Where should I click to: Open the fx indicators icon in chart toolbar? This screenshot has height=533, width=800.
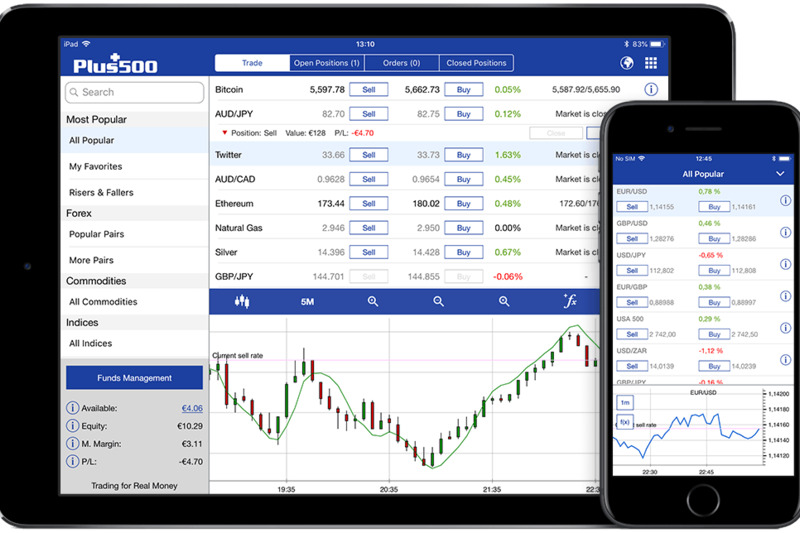(570, 301)
